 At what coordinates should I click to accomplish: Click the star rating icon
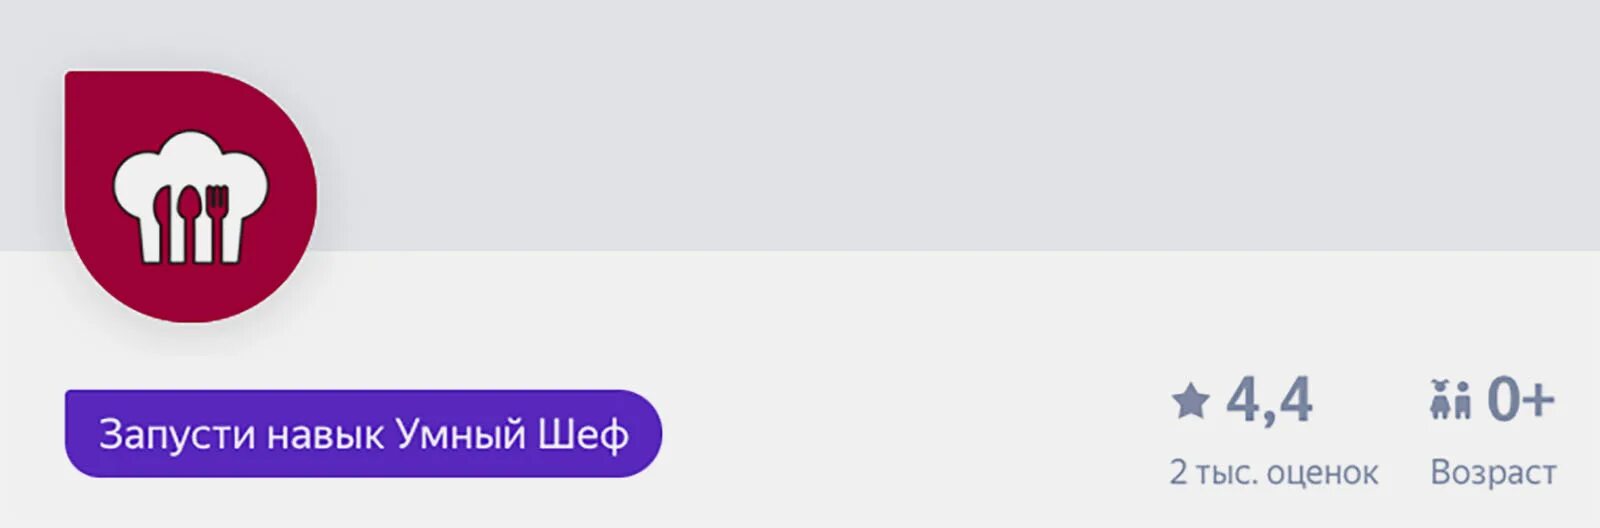(x=1190, y=401)
